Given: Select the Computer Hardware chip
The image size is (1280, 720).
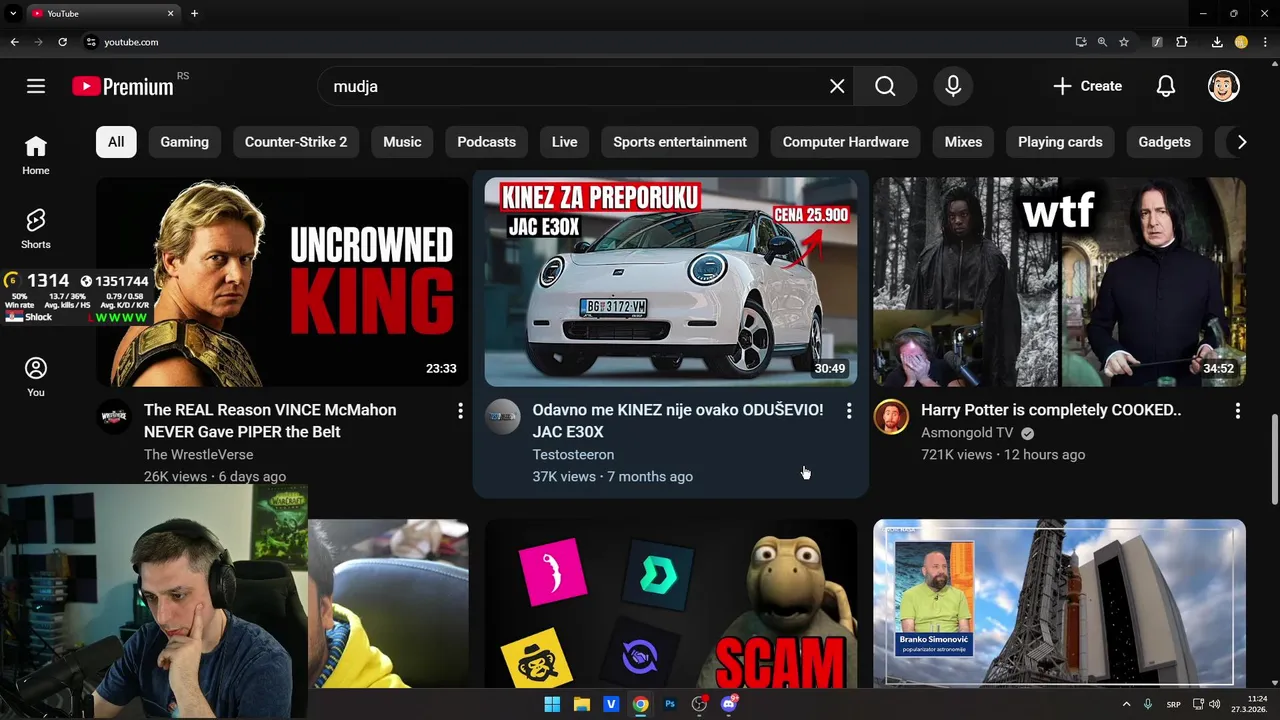Looking at the screenshot, I should tap(846, 142).
